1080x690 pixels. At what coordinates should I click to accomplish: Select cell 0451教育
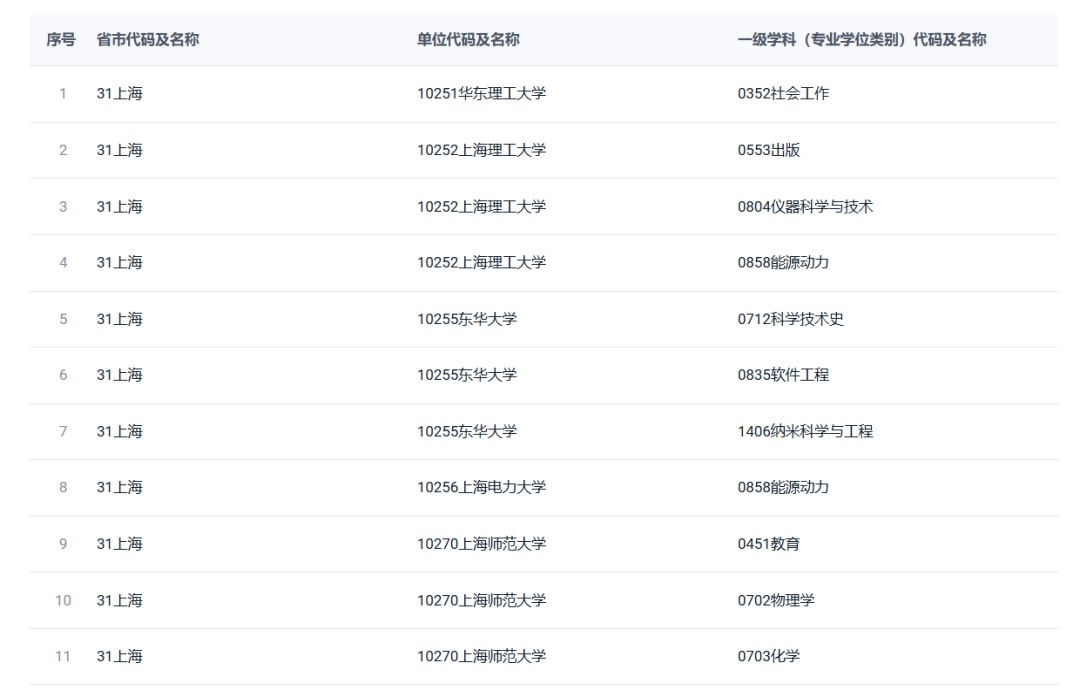coord(769,544)
